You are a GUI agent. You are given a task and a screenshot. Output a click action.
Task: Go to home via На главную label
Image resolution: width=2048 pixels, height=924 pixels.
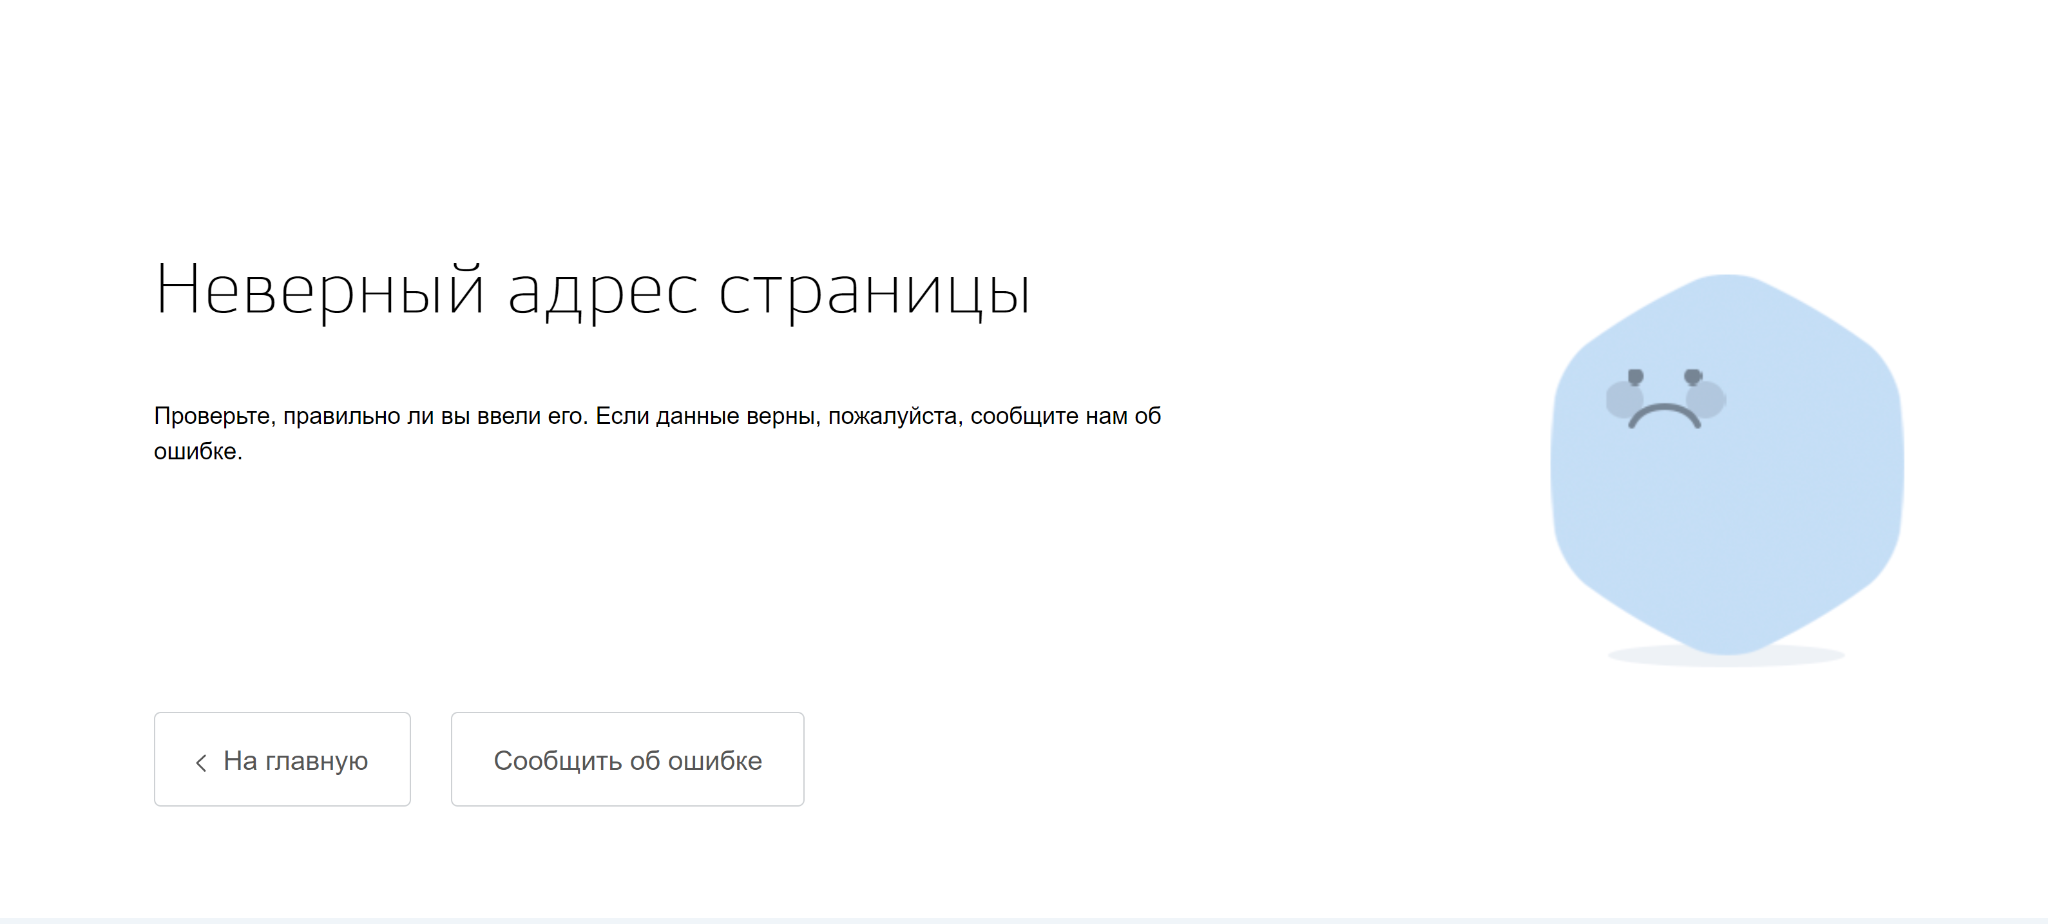[x=295, y=761]
